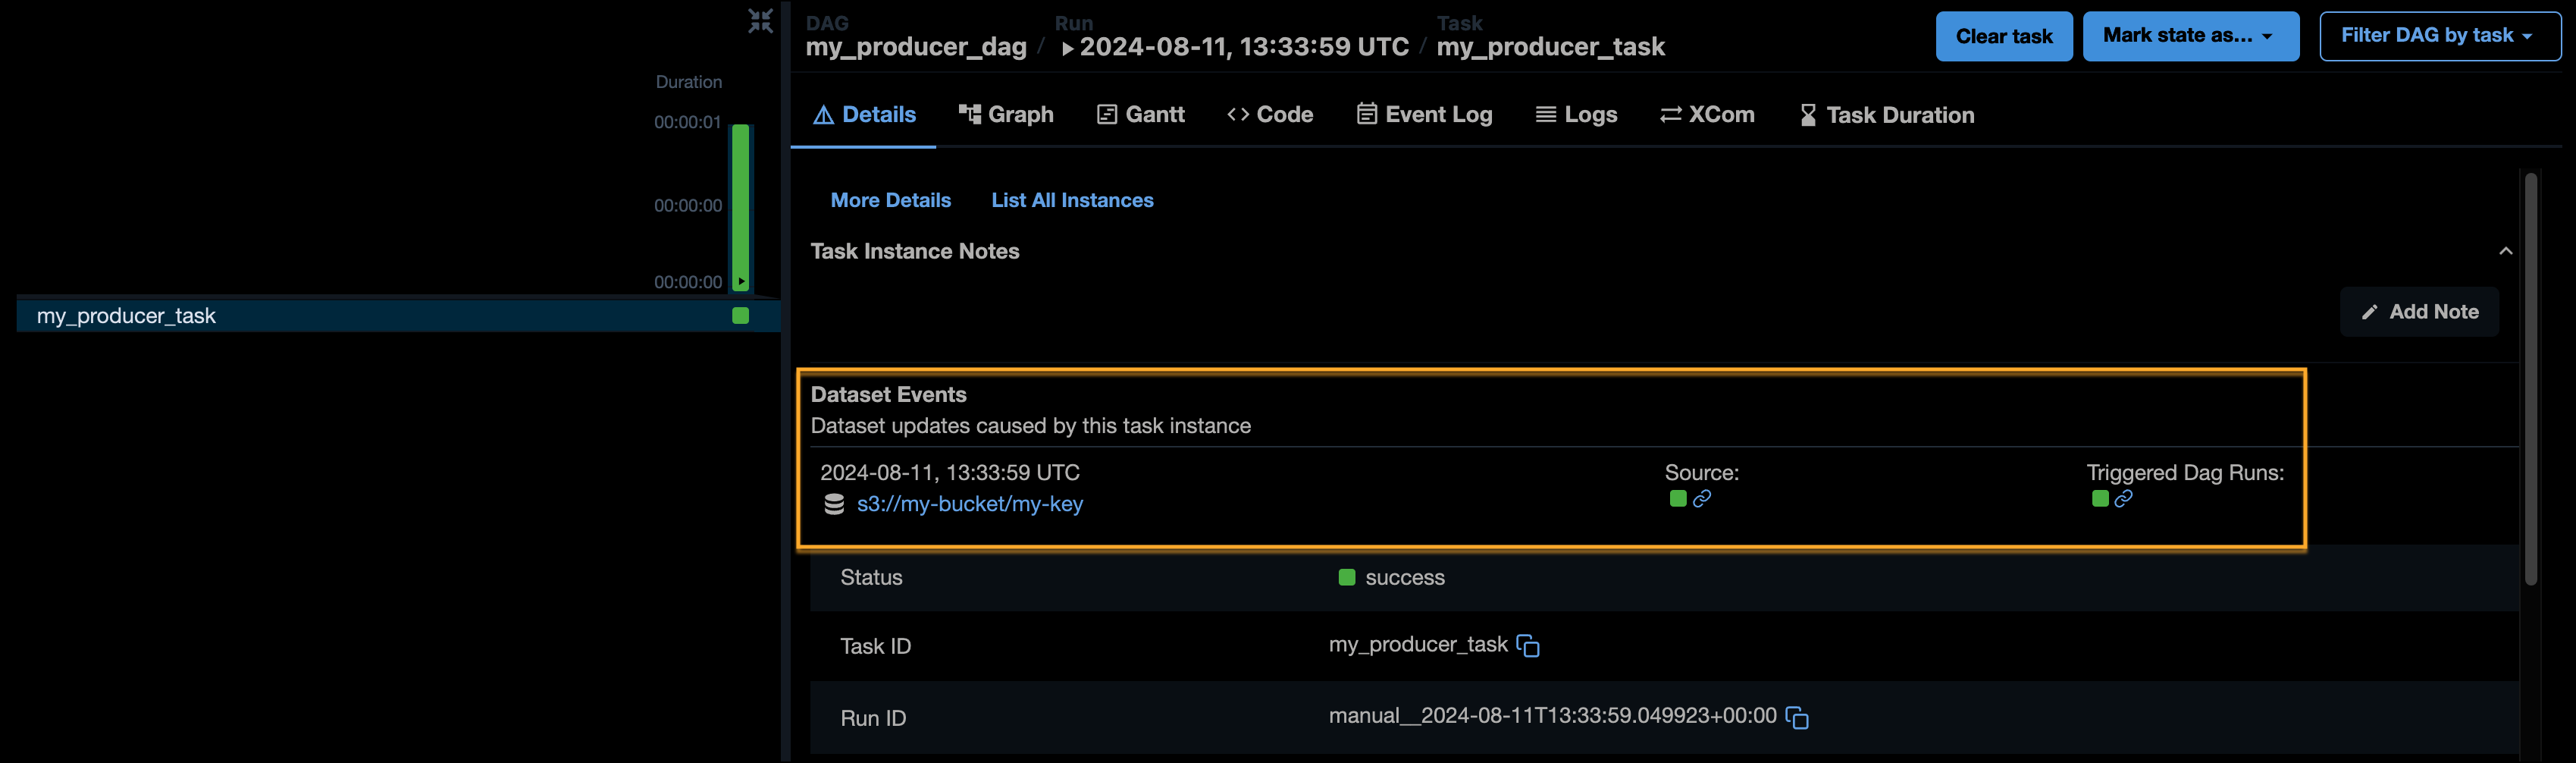Open the XCom tab

1707,114
